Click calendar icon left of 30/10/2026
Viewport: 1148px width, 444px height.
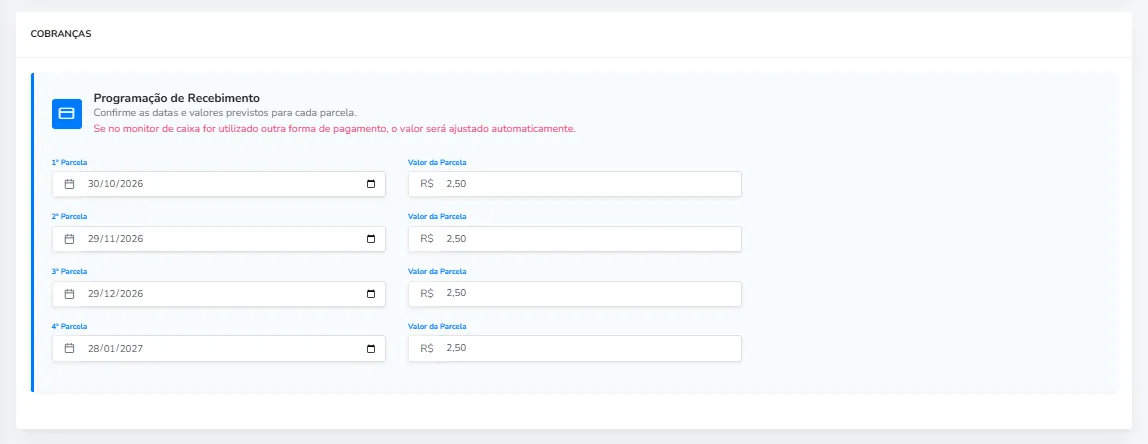coord(70,184)
